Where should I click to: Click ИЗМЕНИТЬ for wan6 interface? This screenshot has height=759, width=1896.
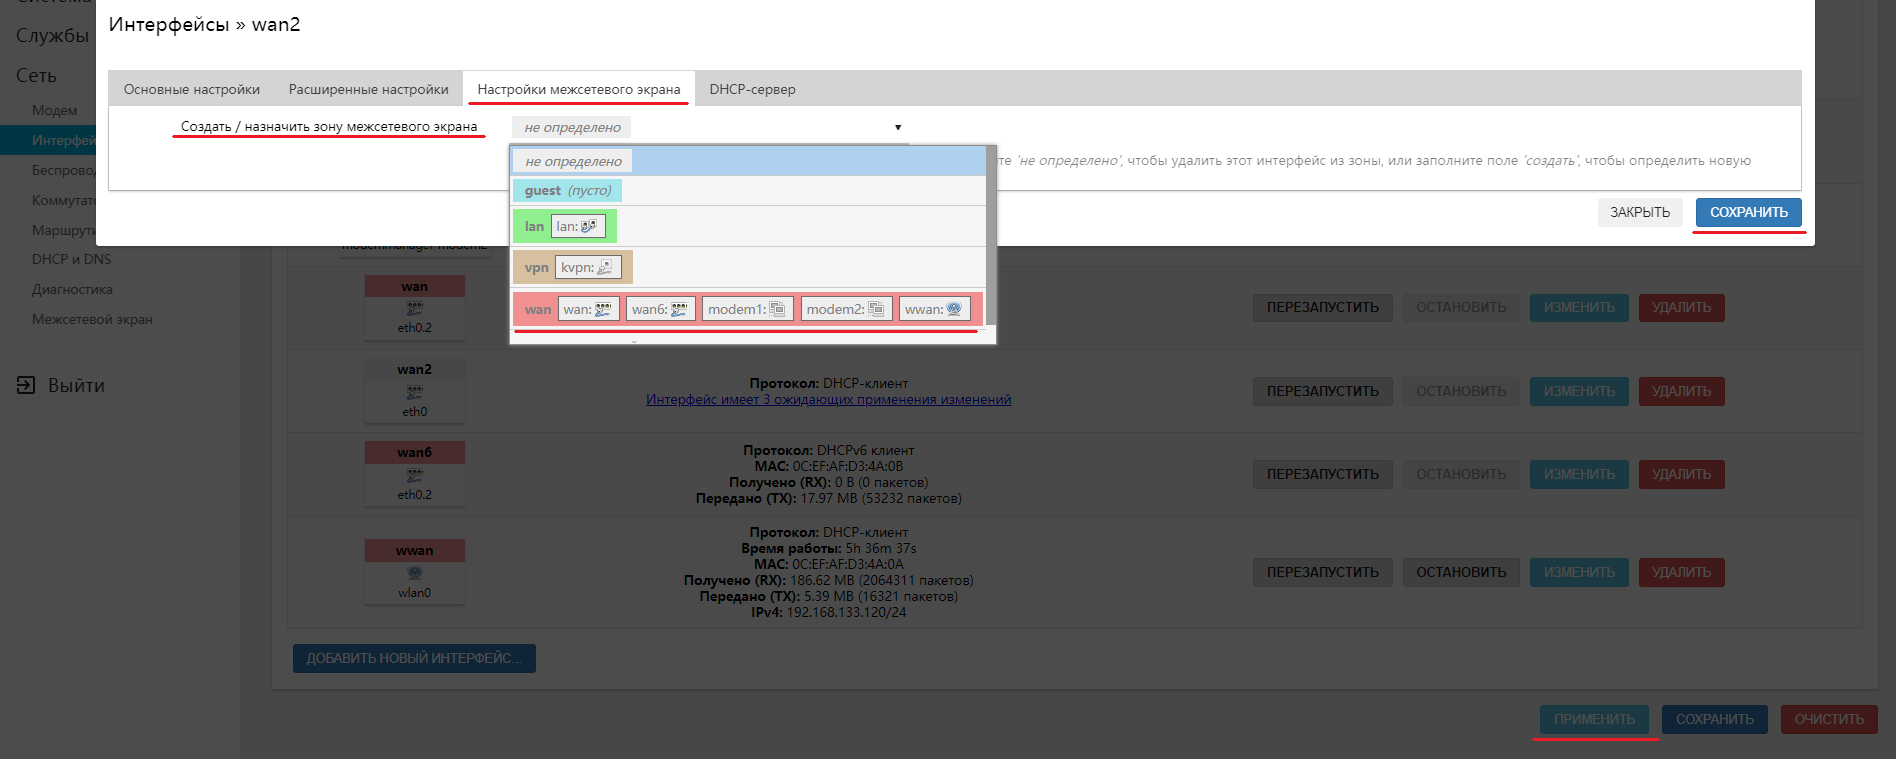[1579, 474]
